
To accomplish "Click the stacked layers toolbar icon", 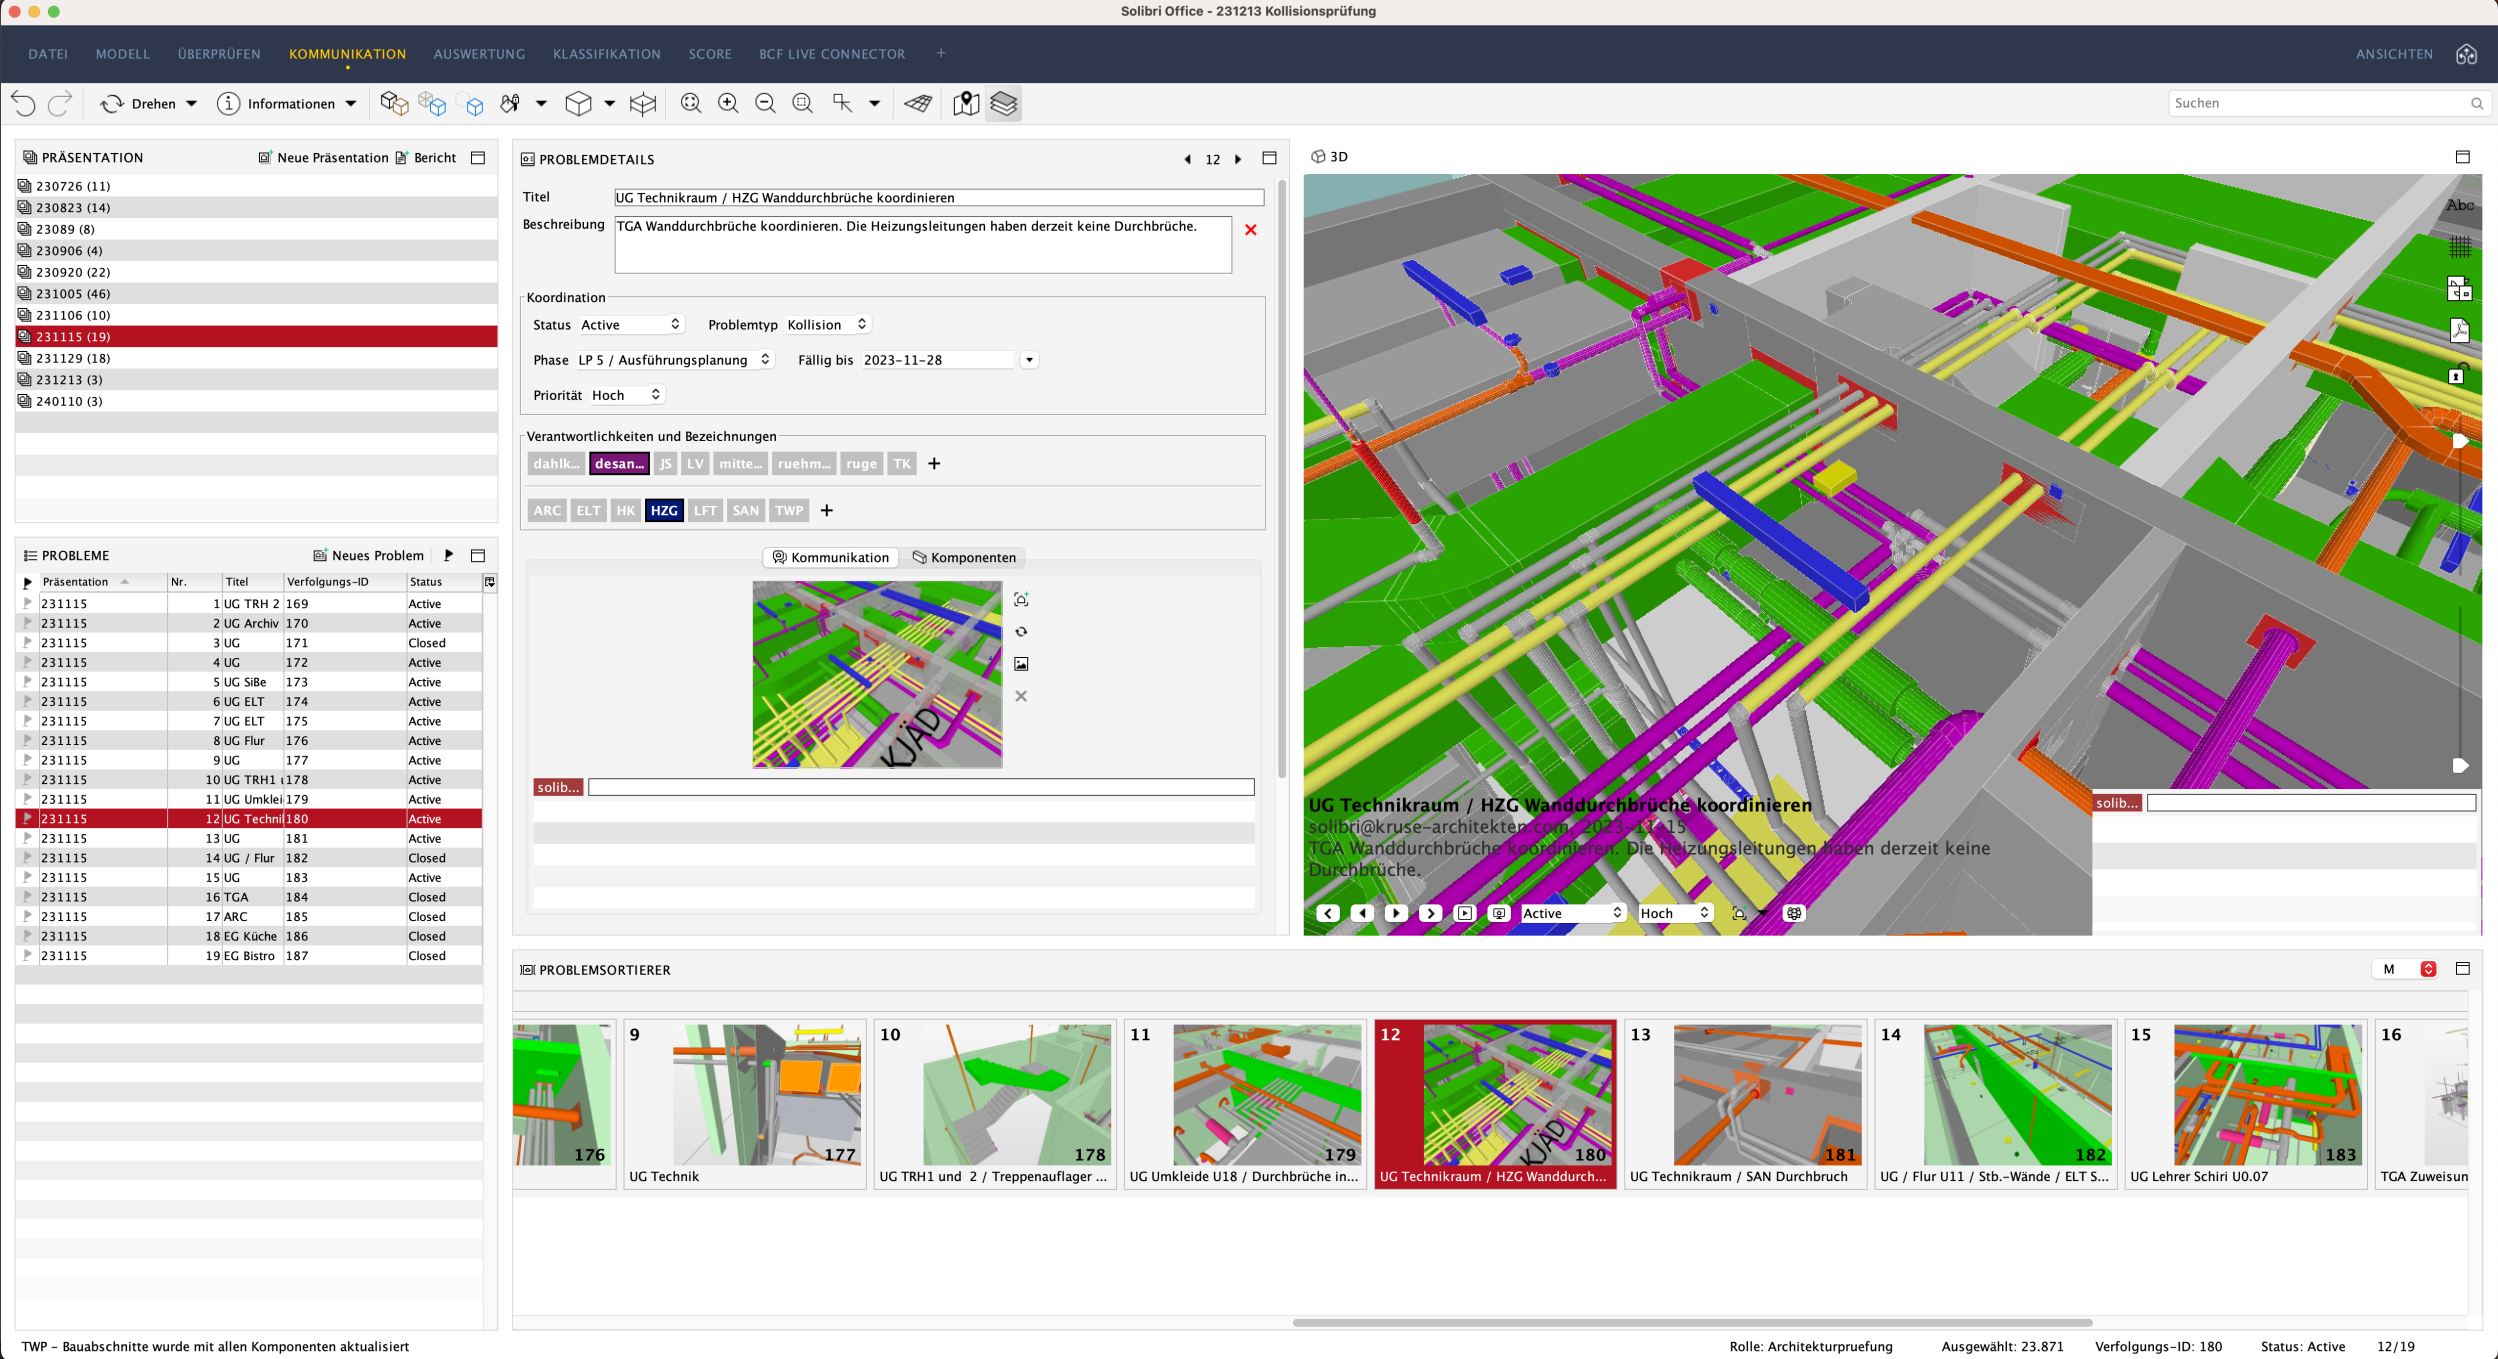I will tap(1003, 104).
